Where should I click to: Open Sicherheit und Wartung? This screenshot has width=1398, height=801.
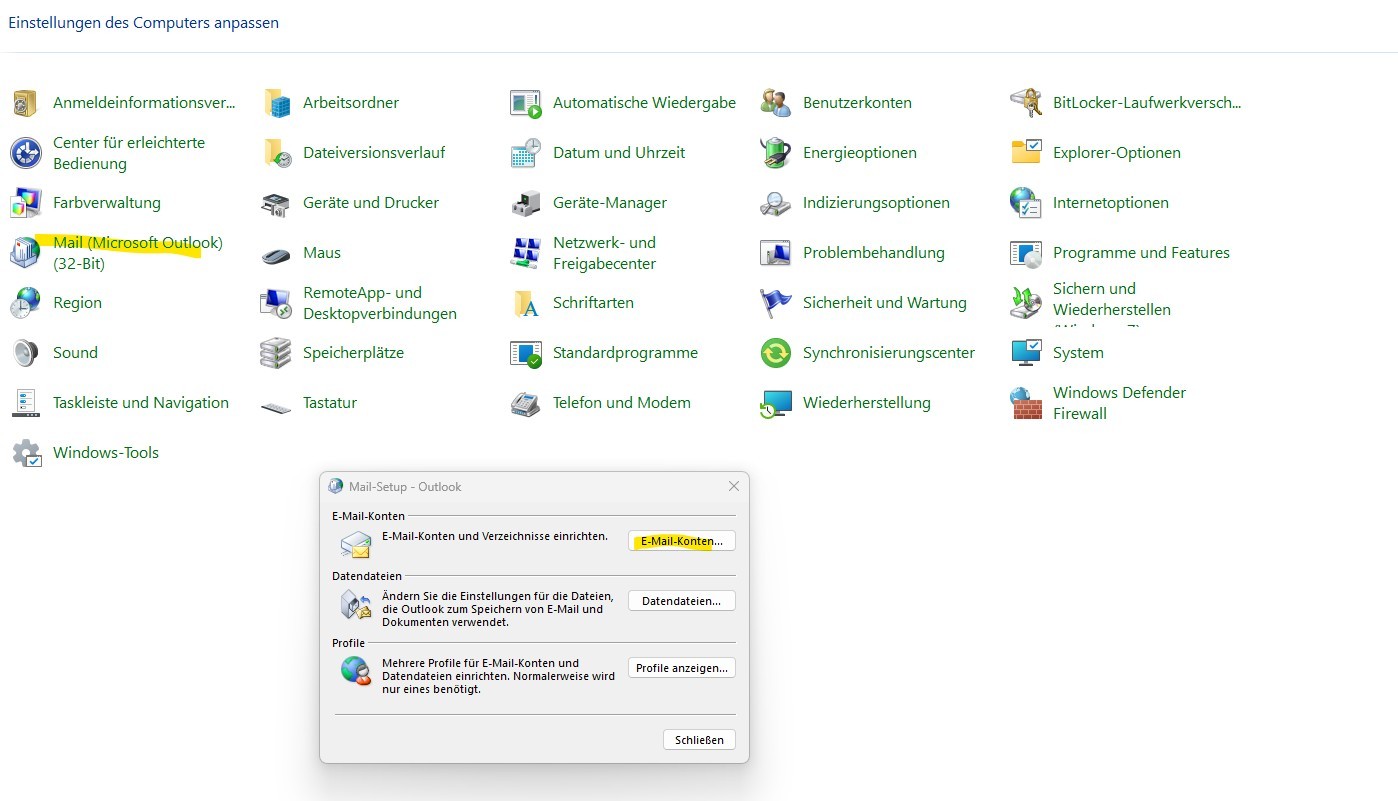pos(886,302)
